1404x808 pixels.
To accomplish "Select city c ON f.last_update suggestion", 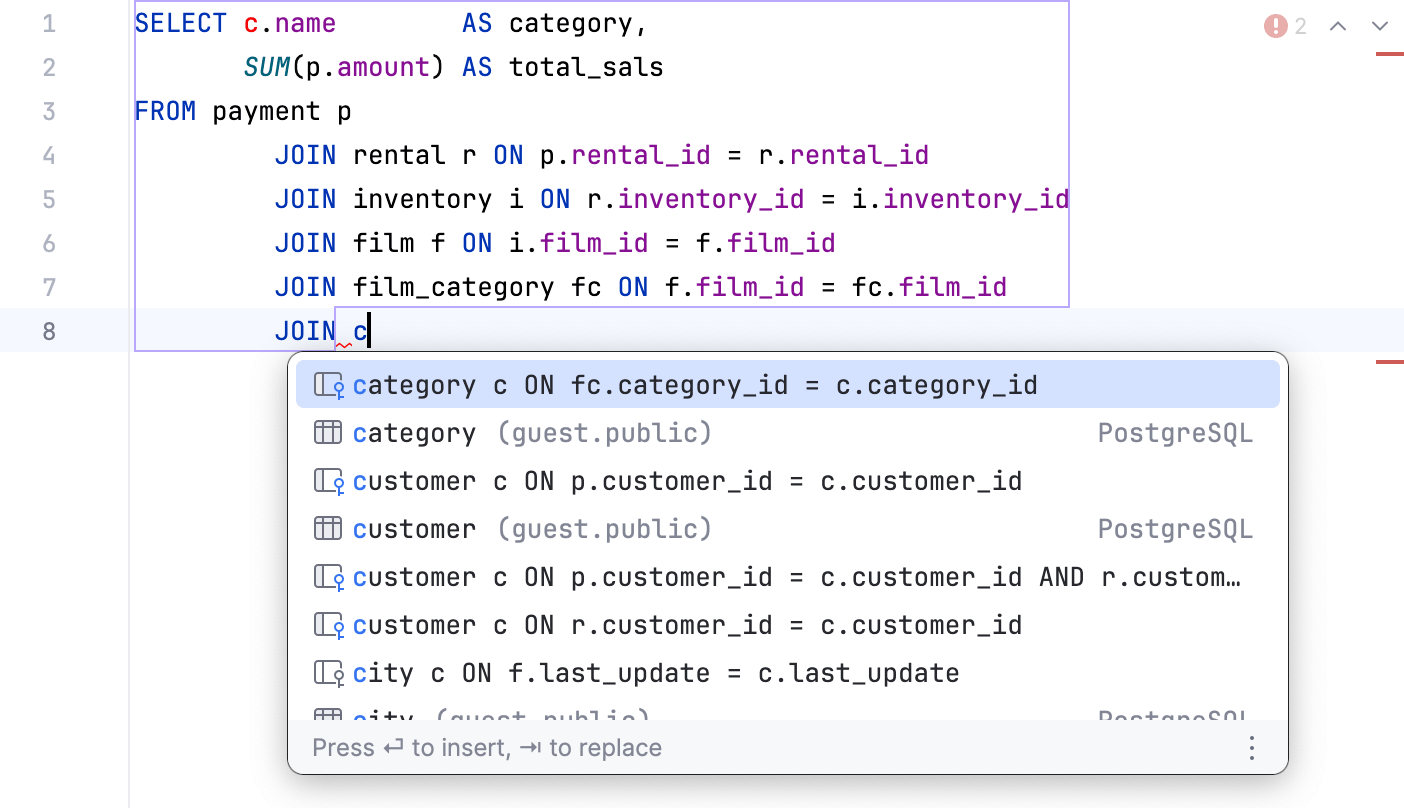I will point(655,674).
